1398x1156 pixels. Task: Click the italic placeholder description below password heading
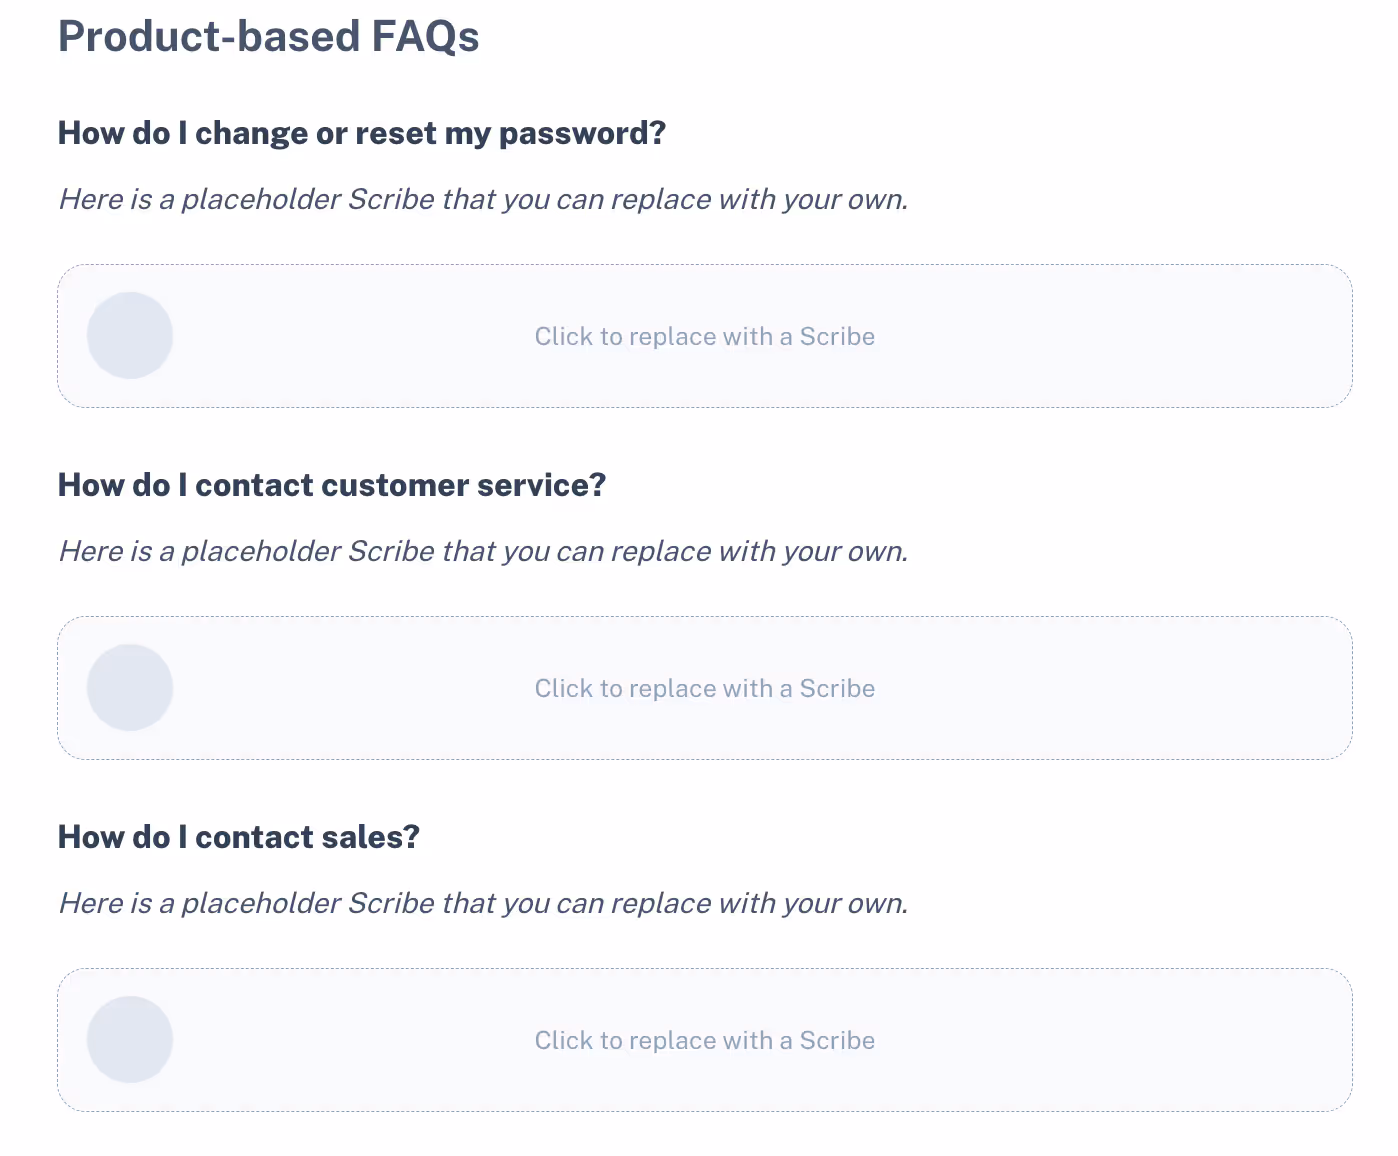coord(484,199)
